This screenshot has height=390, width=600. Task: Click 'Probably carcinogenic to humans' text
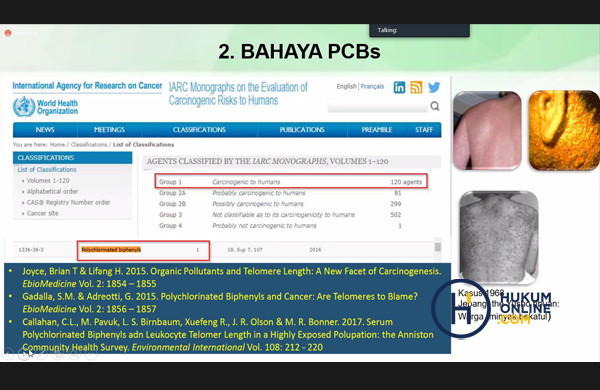coord(259,193)
